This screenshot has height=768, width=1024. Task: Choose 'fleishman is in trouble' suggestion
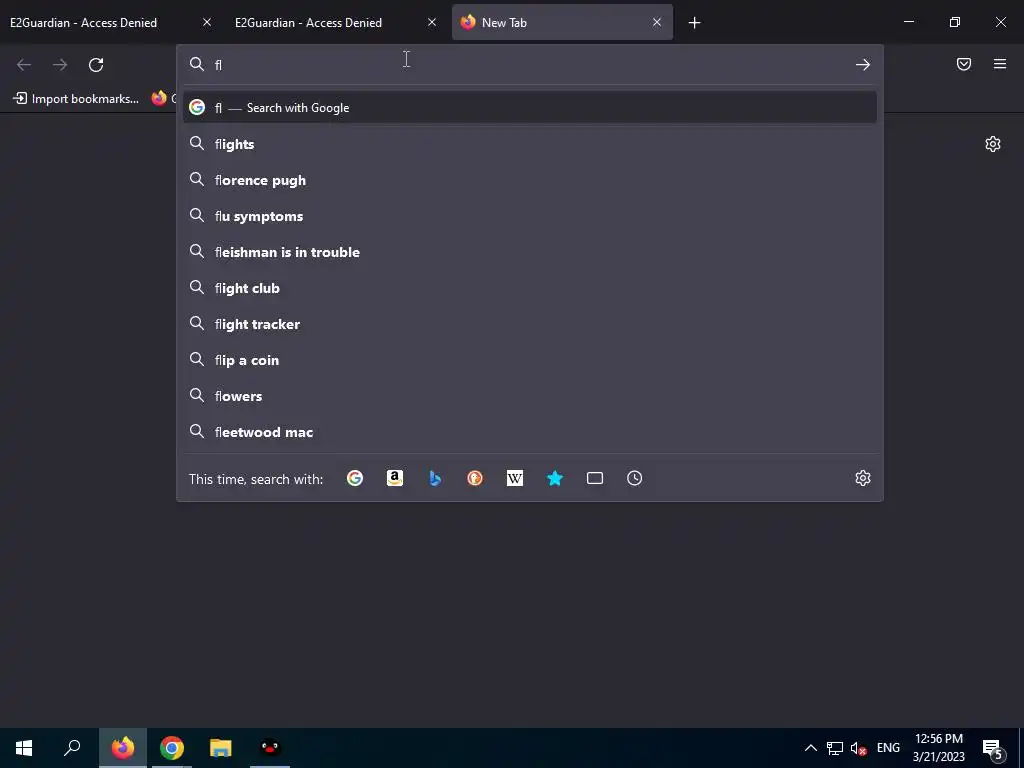point(530,252)
